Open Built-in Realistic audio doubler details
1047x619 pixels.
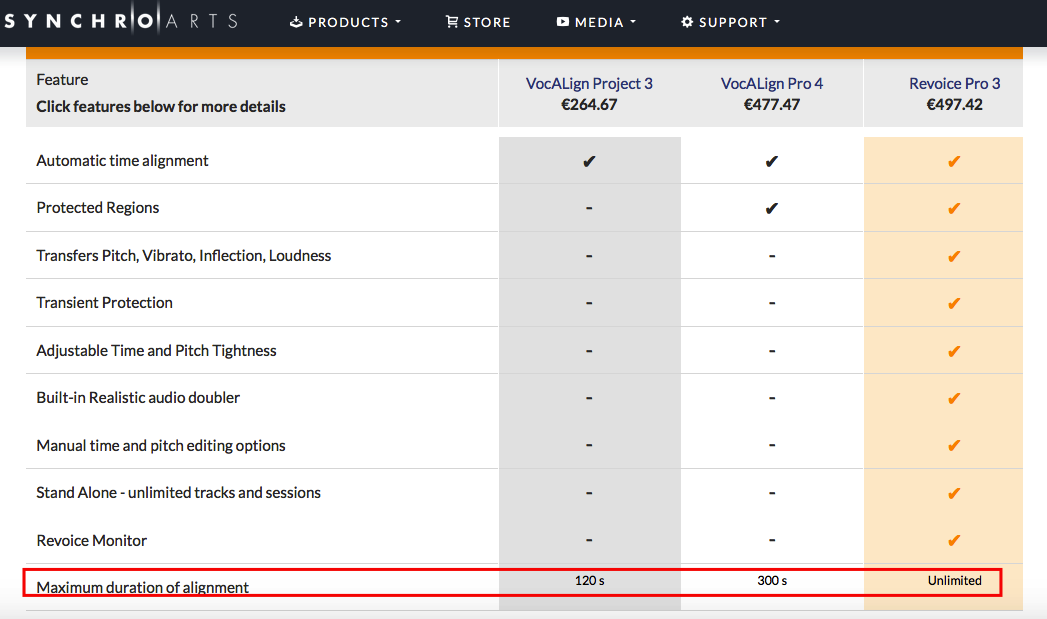138,397
